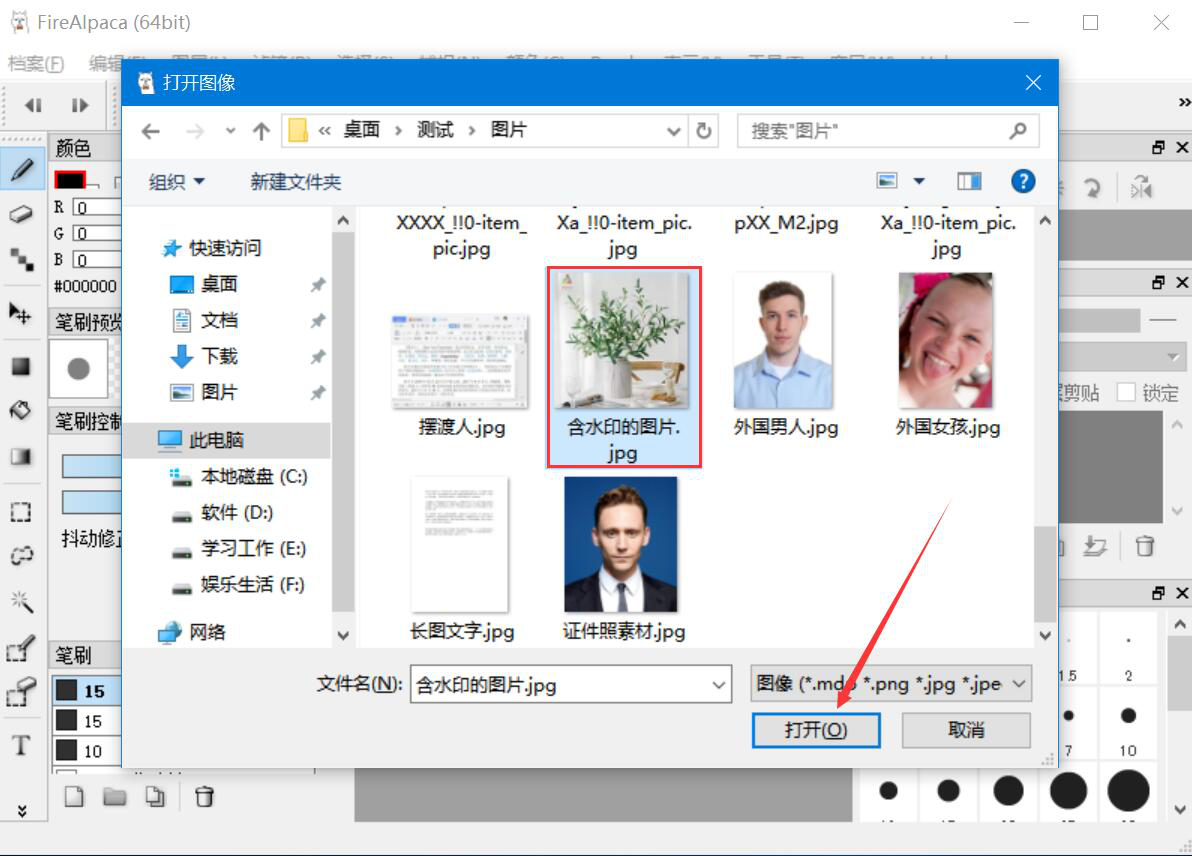The height and width of the screenshot is (856, 1192).
Task: Open the file type filter dropdown
Action: [x=1019, y=683]
